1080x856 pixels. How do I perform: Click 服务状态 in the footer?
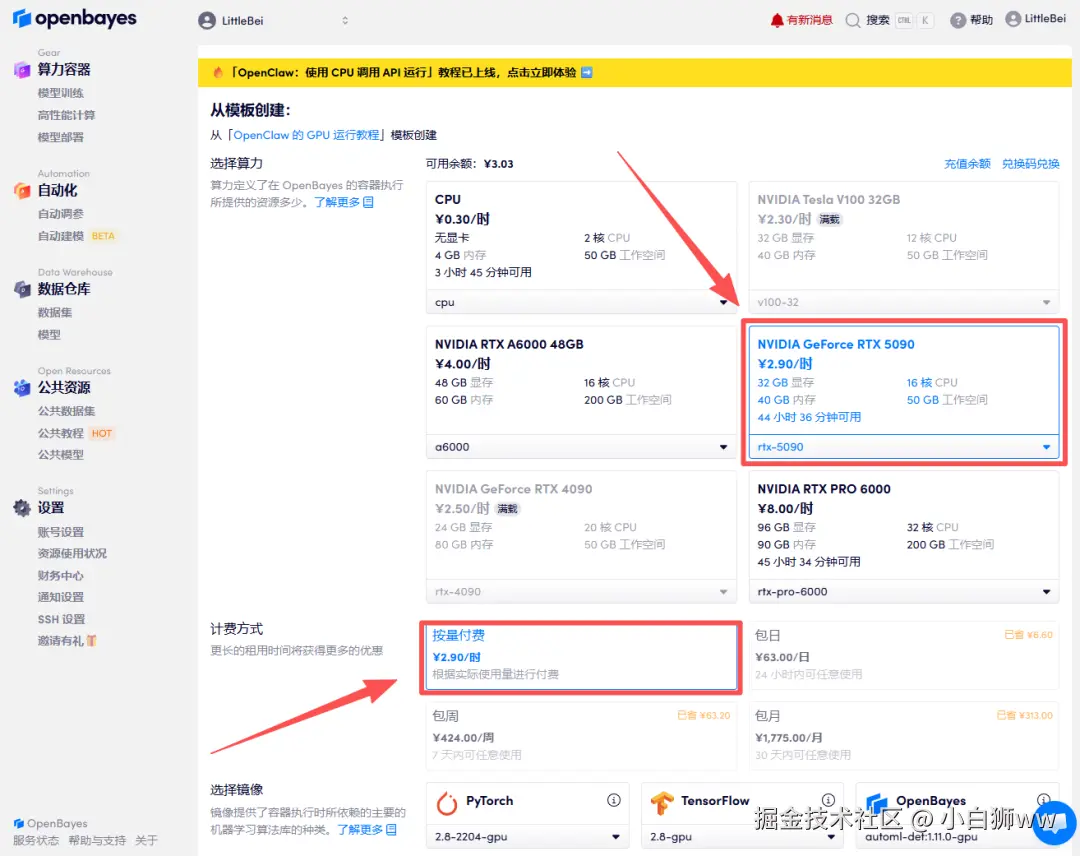point(36,840)
